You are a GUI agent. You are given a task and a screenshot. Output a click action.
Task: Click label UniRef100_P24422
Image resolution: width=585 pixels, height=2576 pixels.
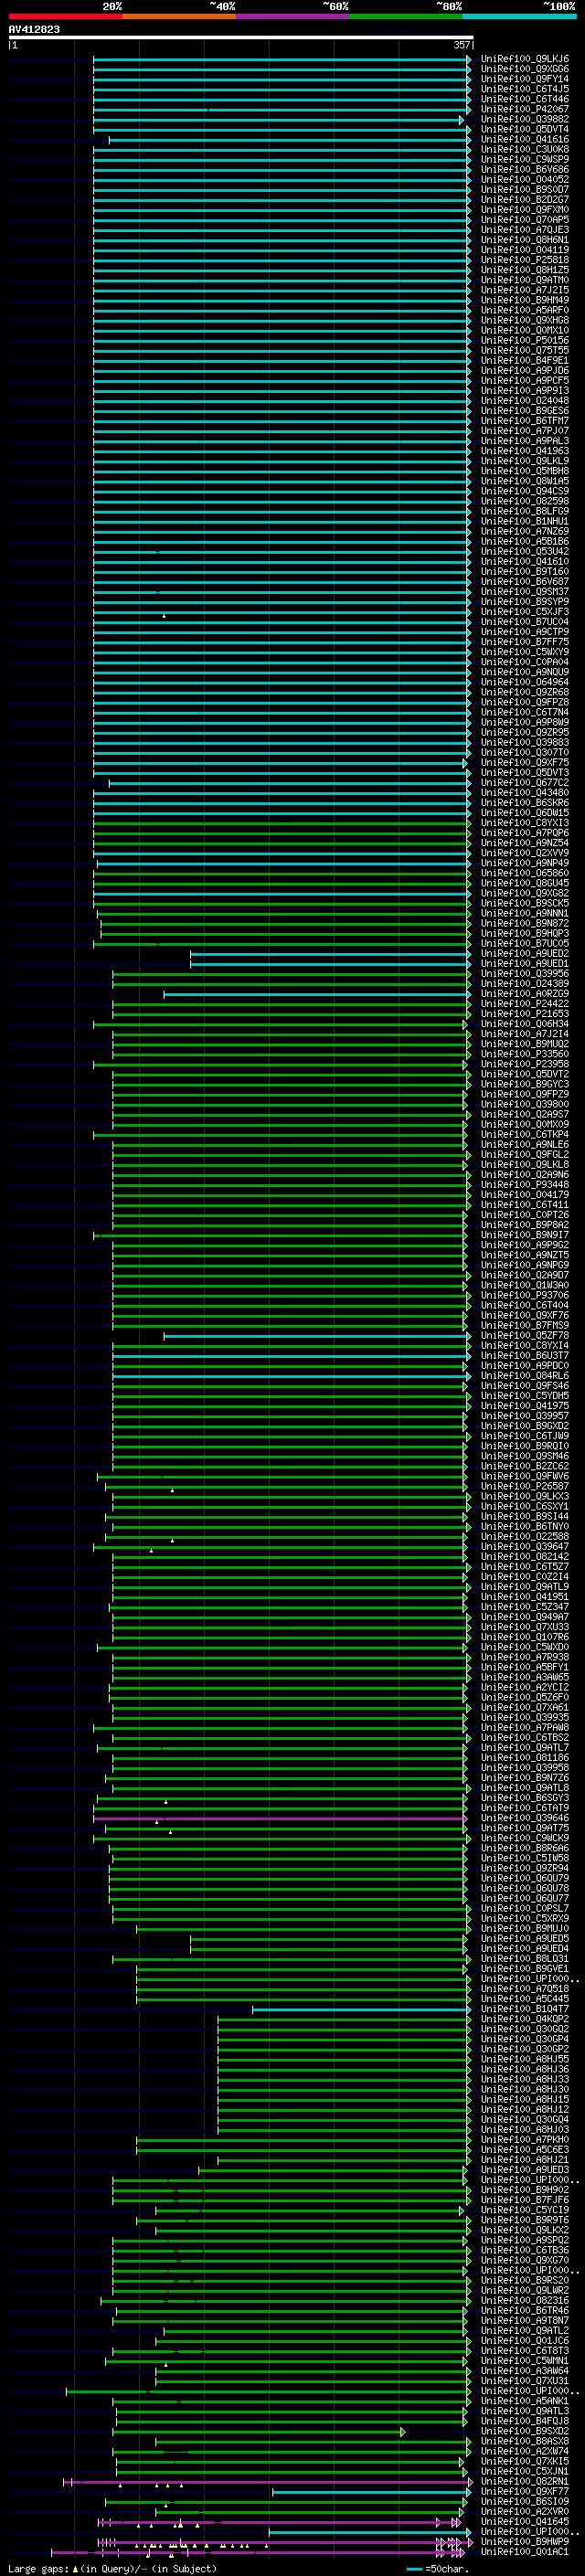pyautogui.click(x=525, y=1004)
